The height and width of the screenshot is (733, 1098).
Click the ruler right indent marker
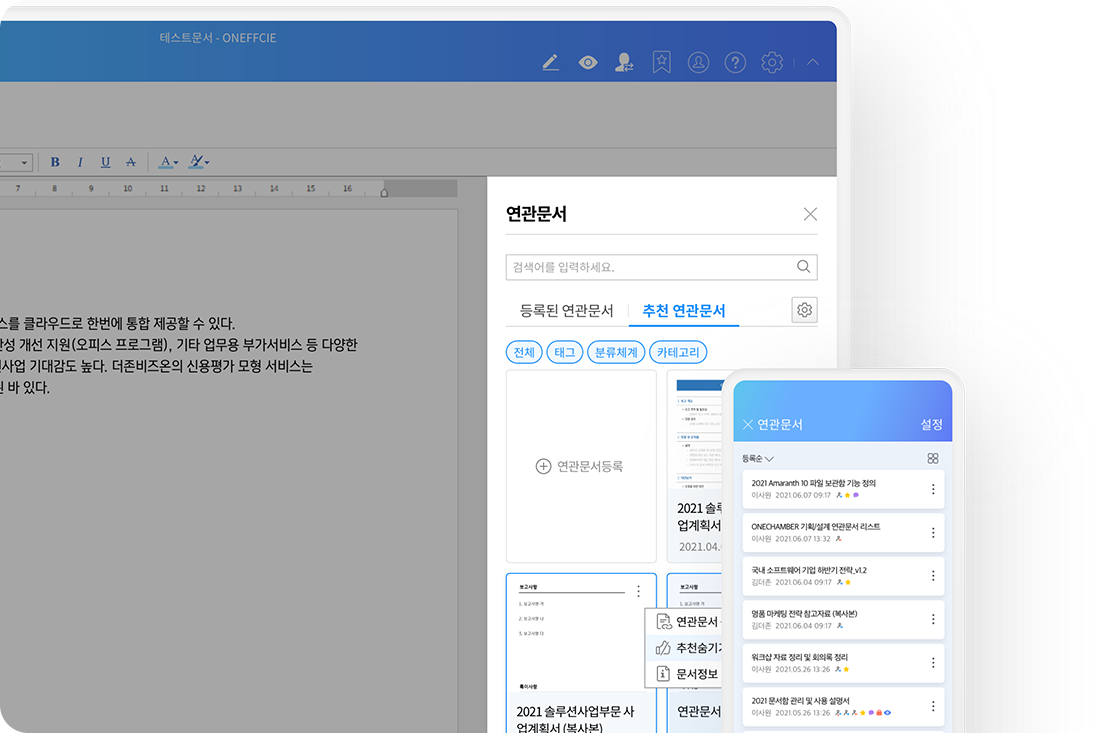point(384,192)
